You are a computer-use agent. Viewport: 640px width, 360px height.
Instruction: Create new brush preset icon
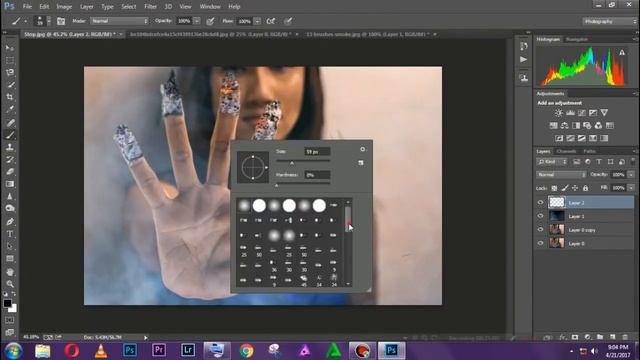[361, 163]
